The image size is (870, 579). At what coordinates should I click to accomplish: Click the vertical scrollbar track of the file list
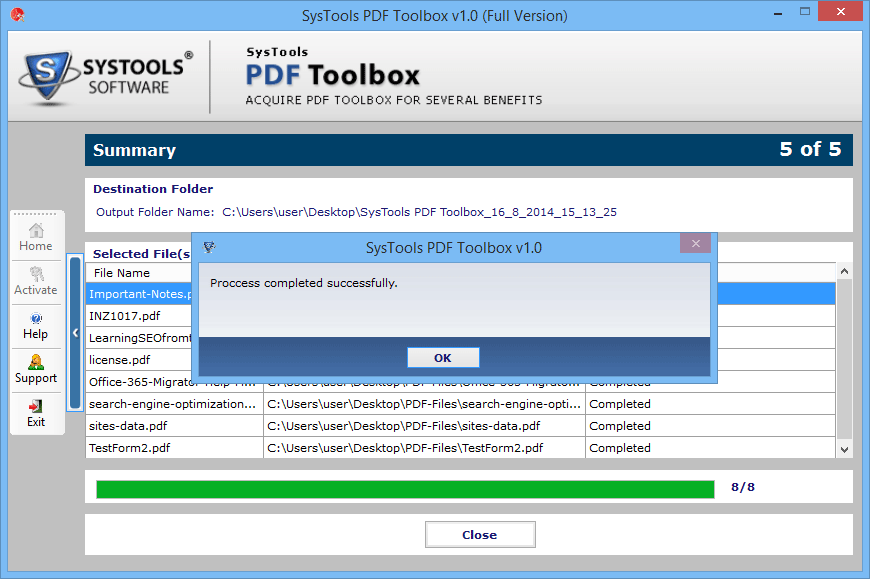coord(844,360)
